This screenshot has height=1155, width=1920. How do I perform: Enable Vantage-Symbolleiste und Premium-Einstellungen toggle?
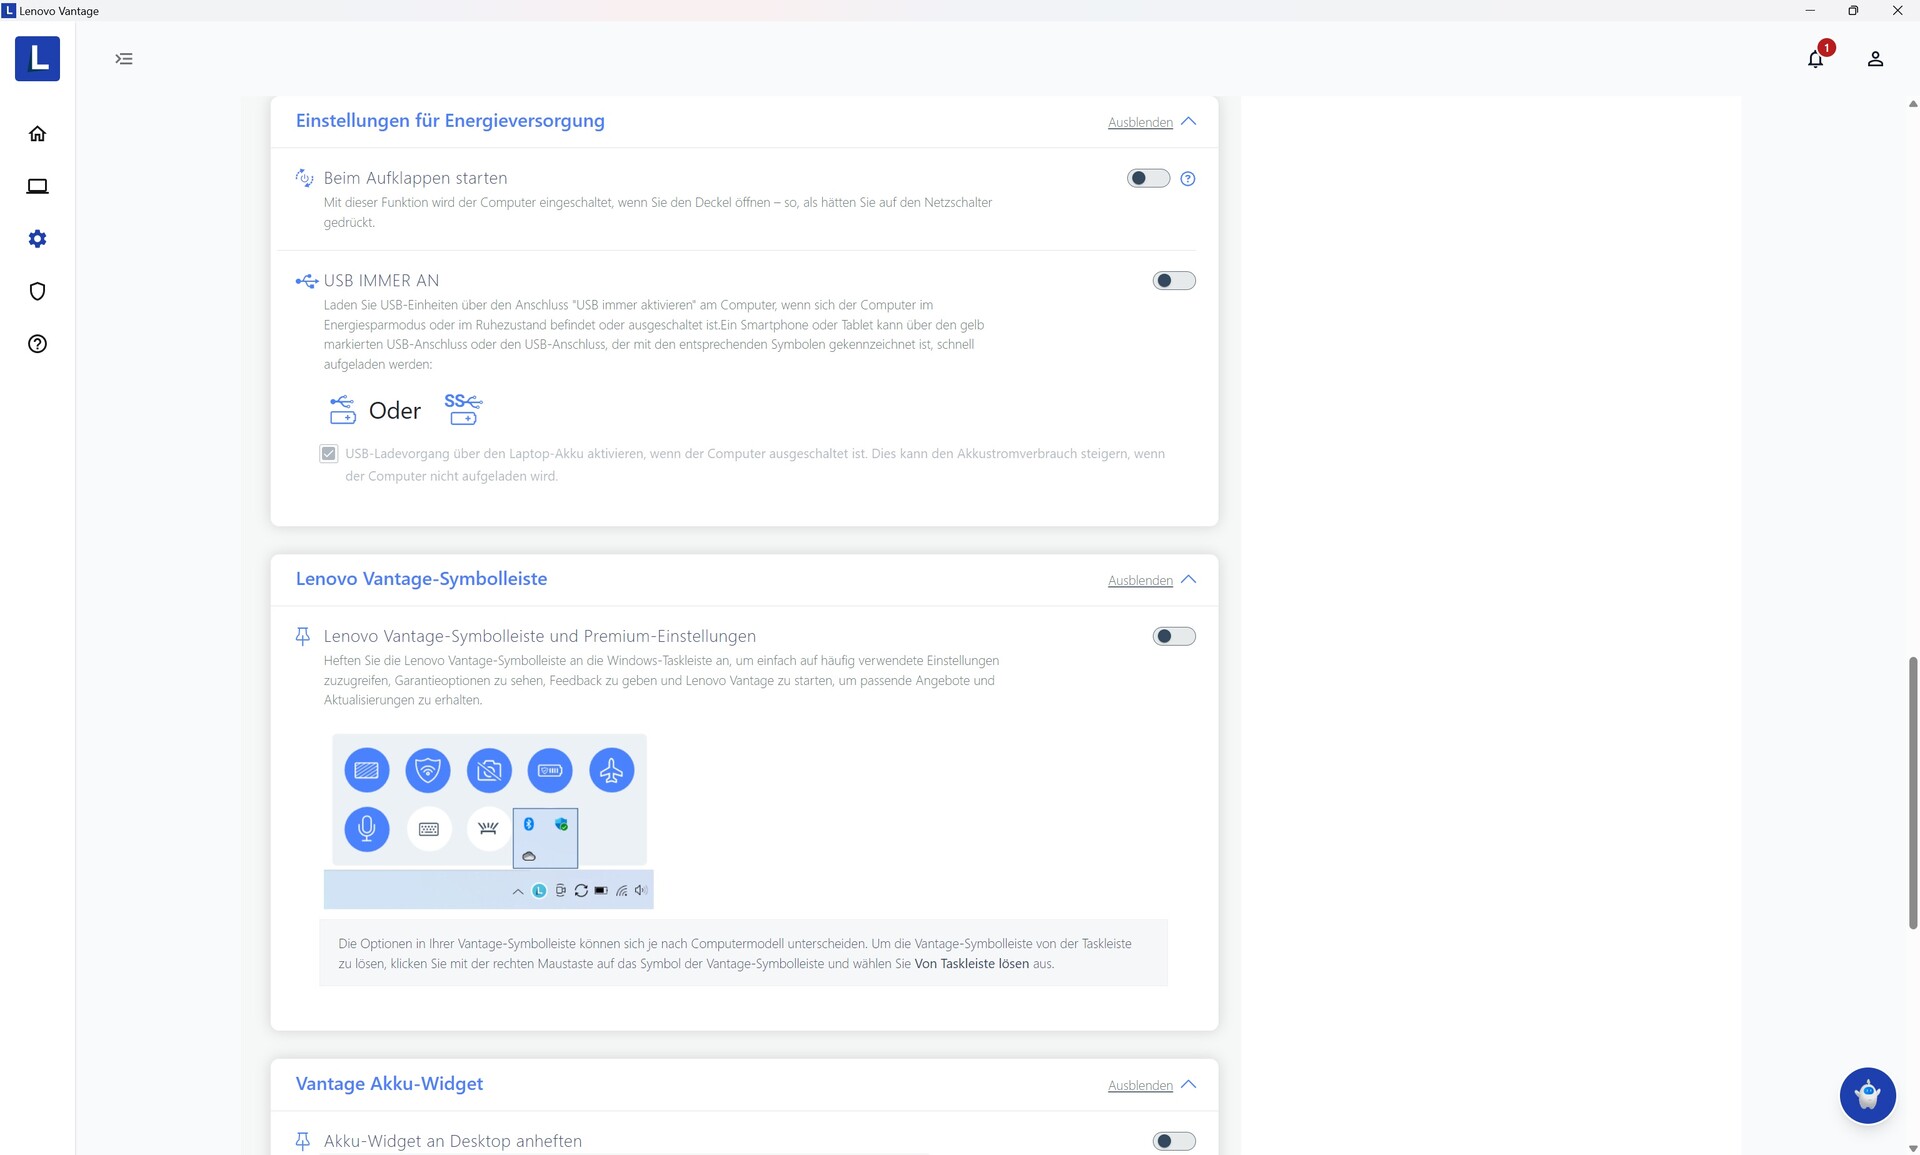[1173, 637]
